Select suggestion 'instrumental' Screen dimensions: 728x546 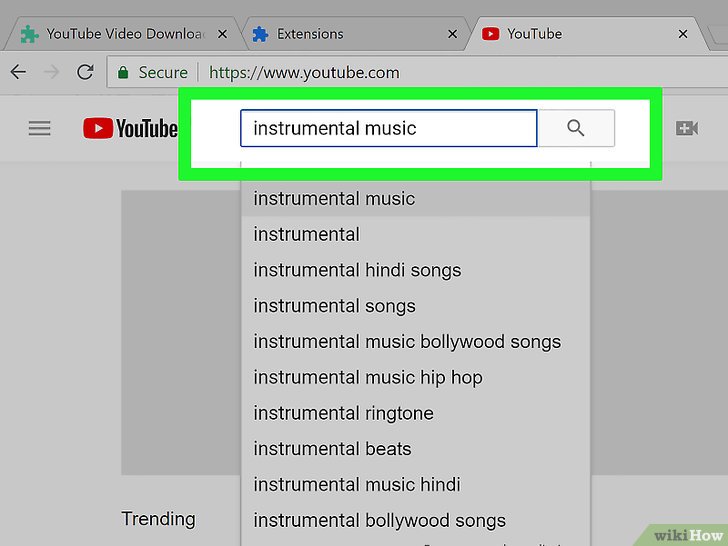416,234
